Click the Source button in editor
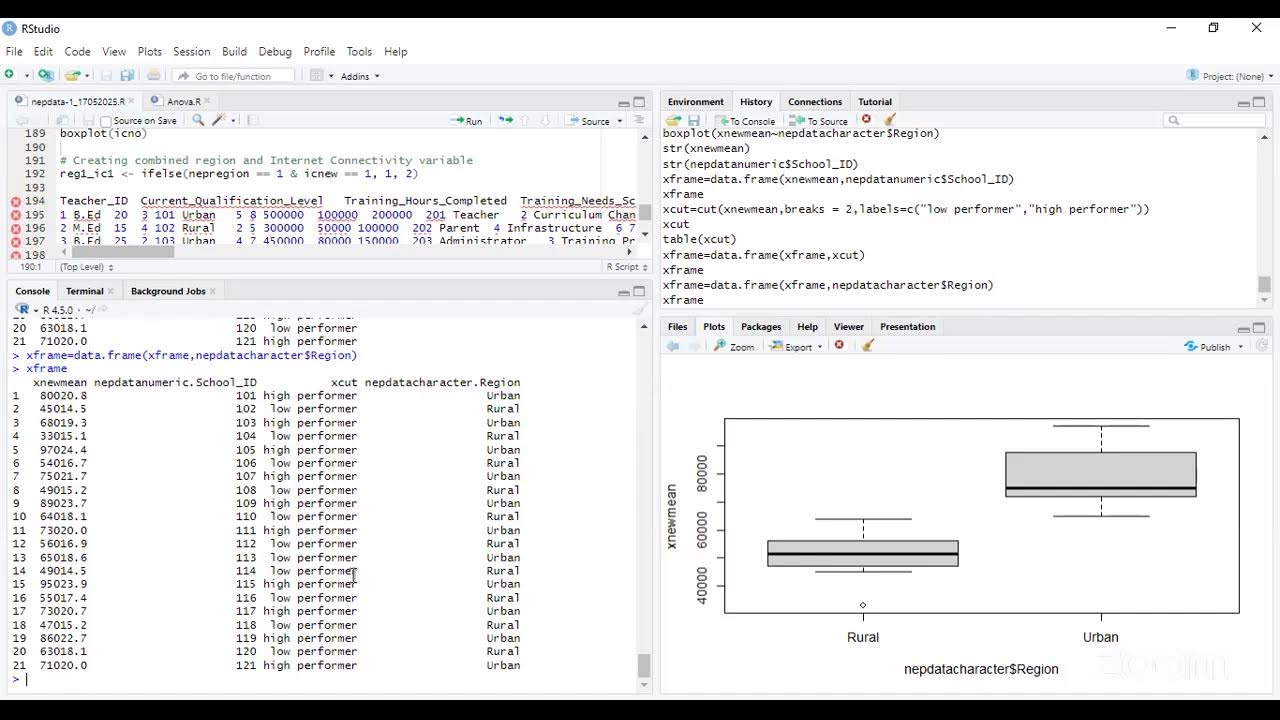Screen dimensions: 1280x720 [x=588, y=121]
